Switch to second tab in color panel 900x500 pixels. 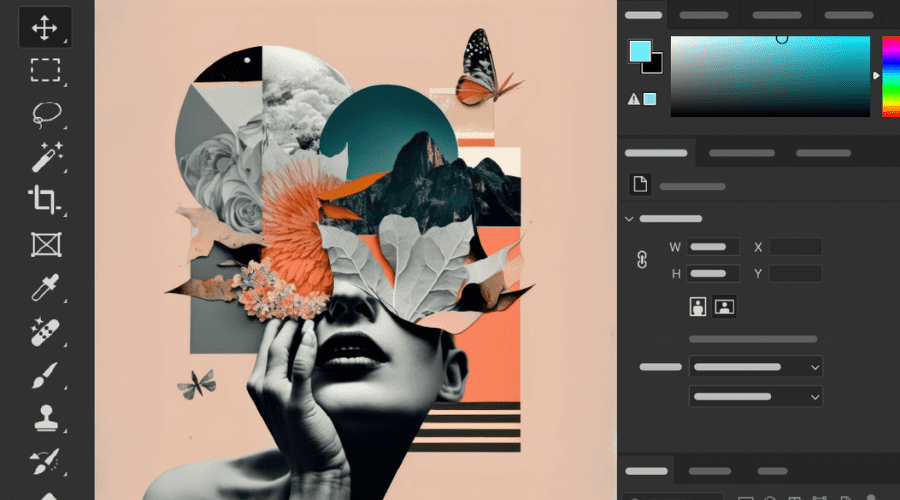tap(702, 15)
